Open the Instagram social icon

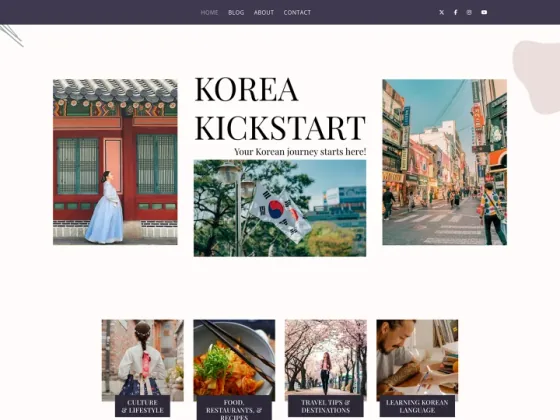coord(469,12)
